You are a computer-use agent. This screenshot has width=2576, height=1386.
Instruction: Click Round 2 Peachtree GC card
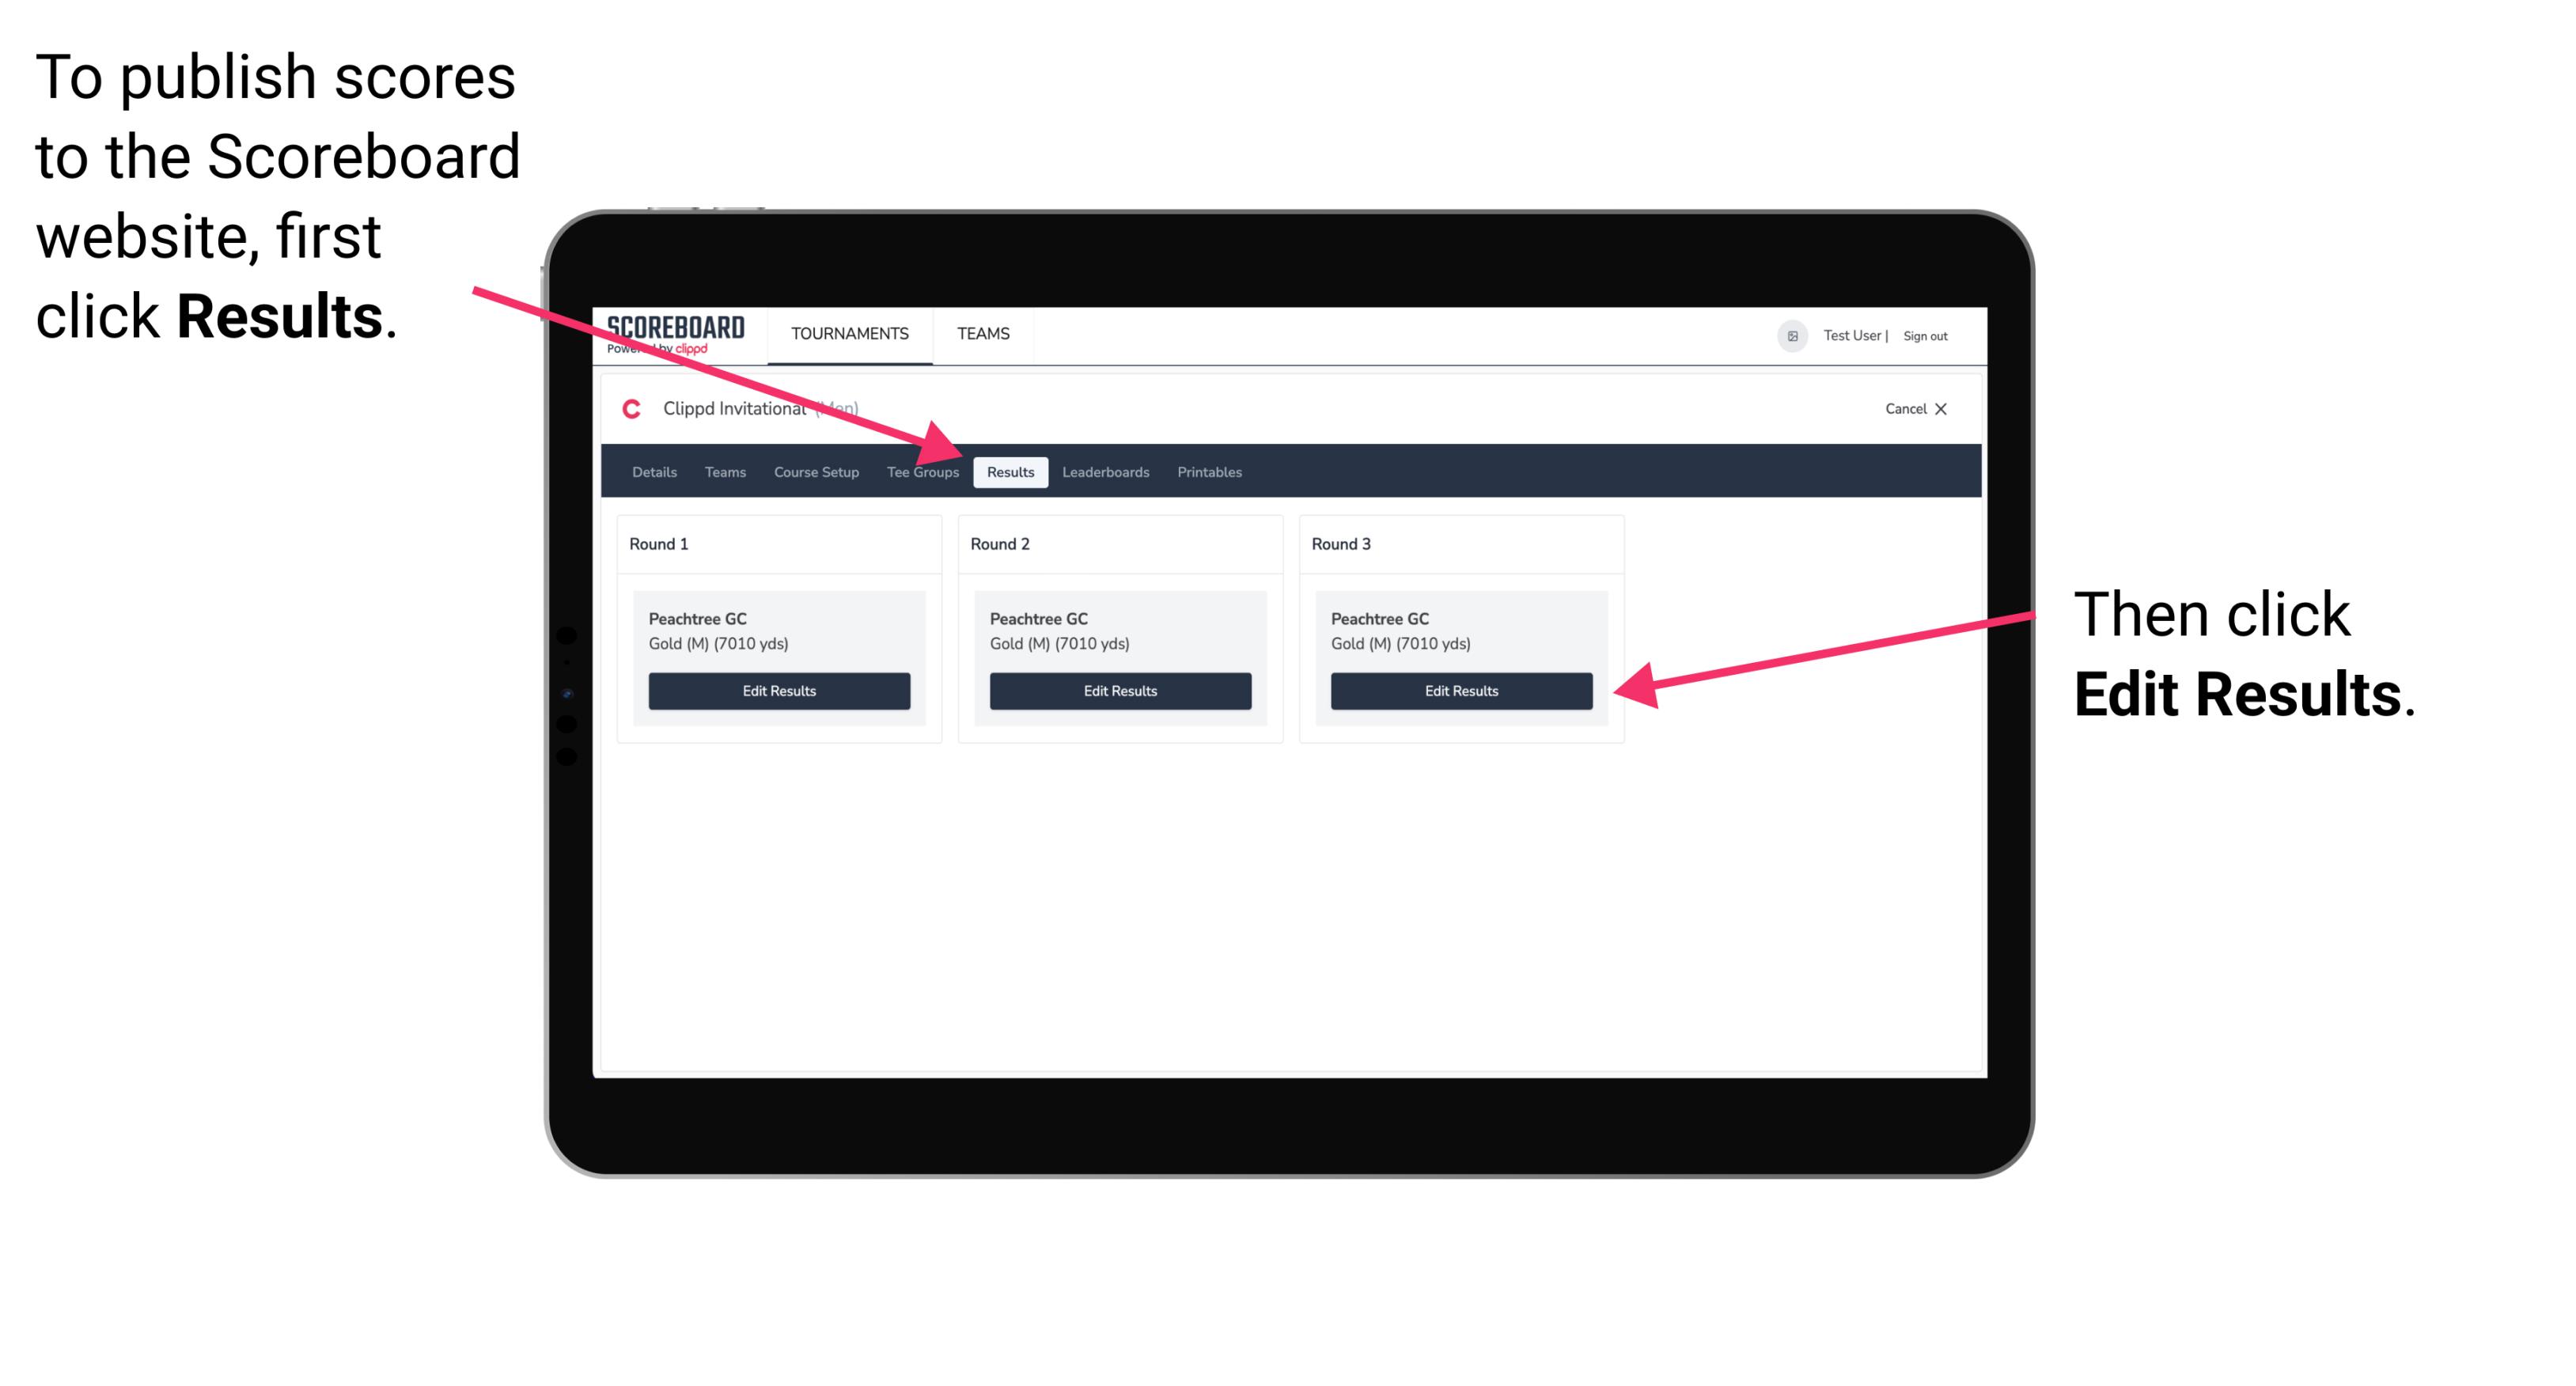pos(1118,657)
